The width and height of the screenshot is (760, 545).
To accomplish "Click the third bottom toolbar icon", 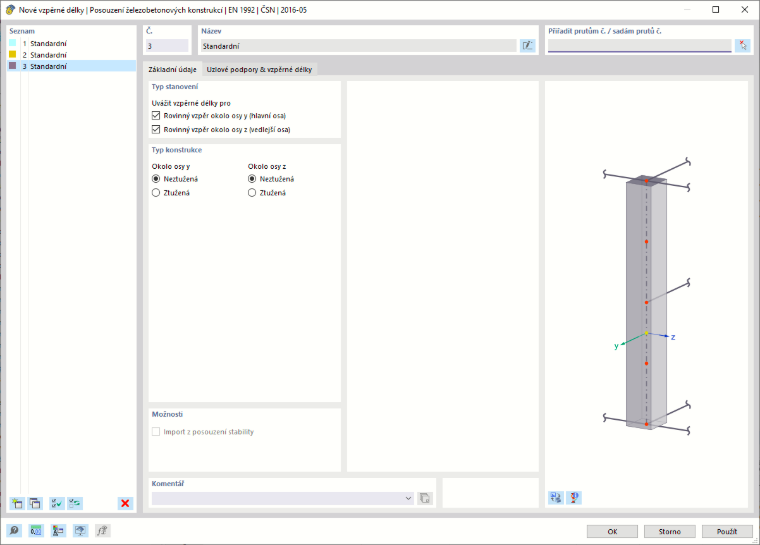I will [58, 531].
